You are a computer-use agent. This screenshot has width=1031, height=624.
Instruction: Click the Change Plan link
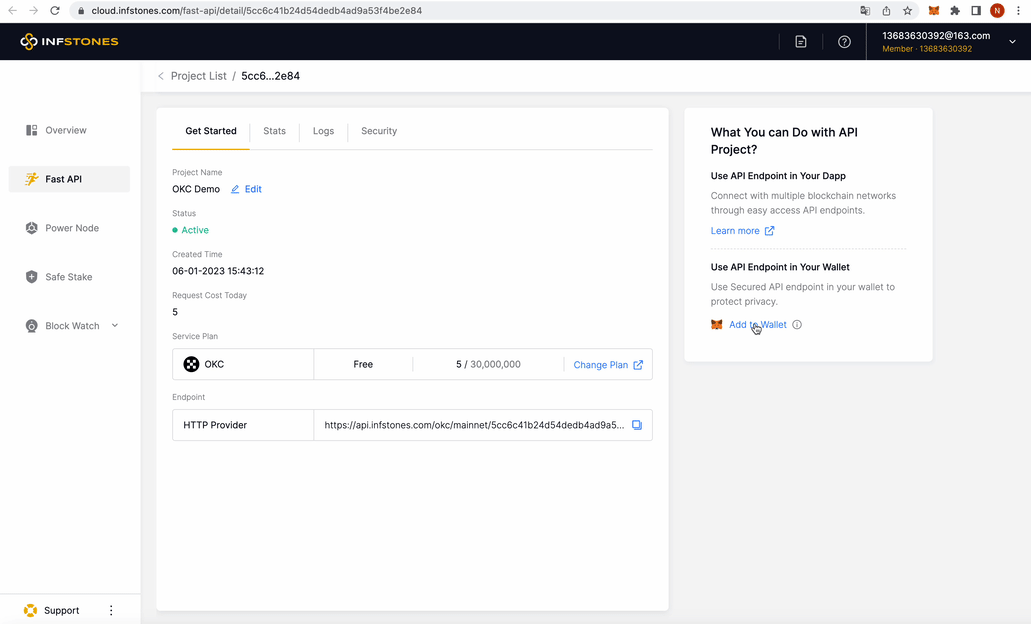(x=601, y=365)
